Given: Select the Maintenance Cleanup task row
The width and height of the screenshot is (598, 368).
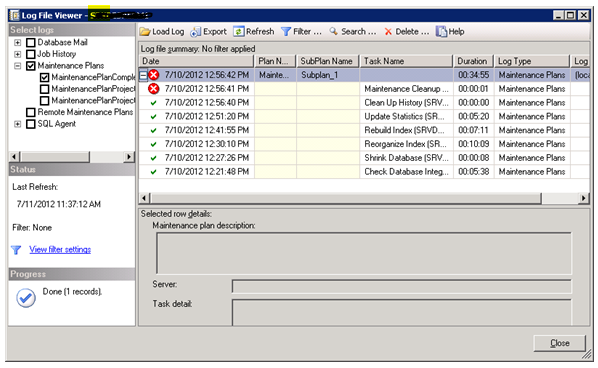Looking at the screenshot, I should tap(364, 89).
